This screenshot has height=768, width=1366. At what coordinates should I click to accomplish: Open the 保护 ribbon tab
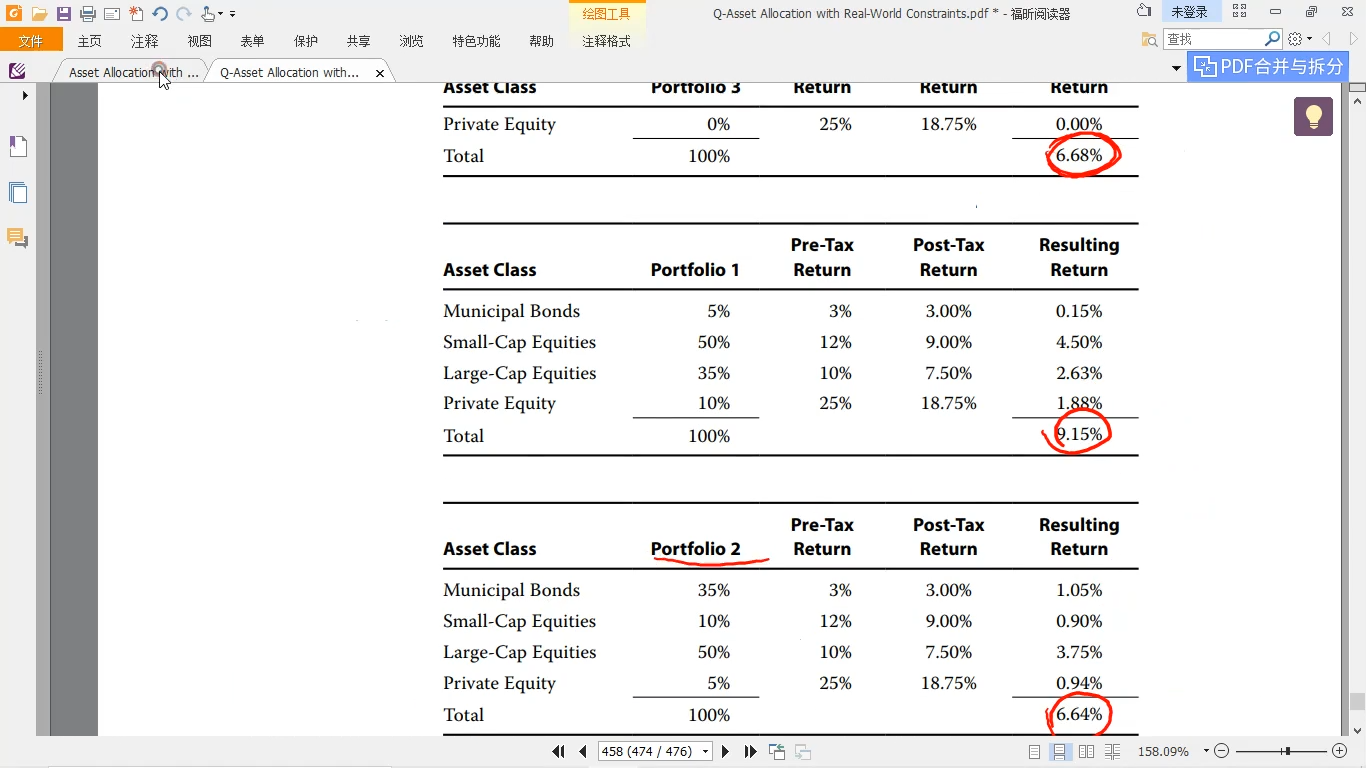[x=306, y=41]
